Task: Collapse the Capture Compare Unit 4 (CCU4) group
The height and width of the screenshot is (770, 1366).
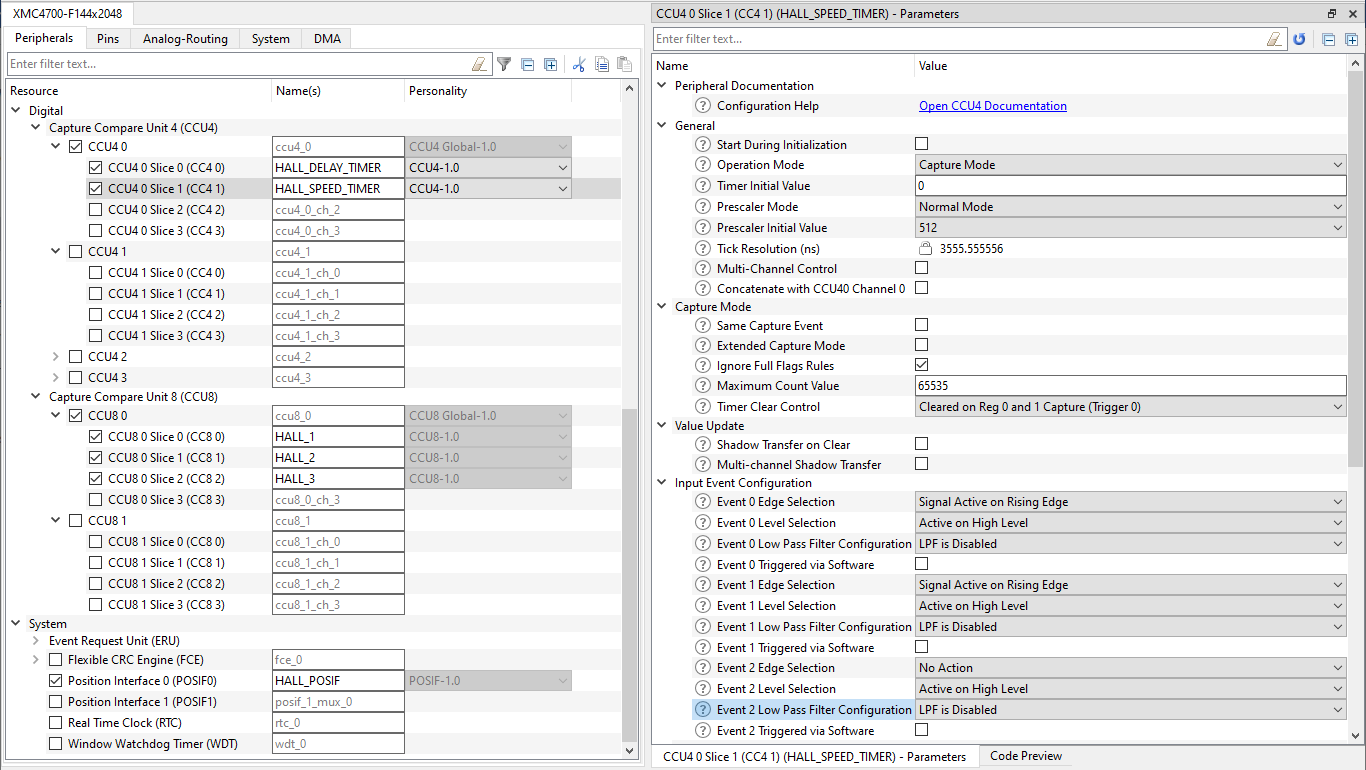Action: [36, 128]
